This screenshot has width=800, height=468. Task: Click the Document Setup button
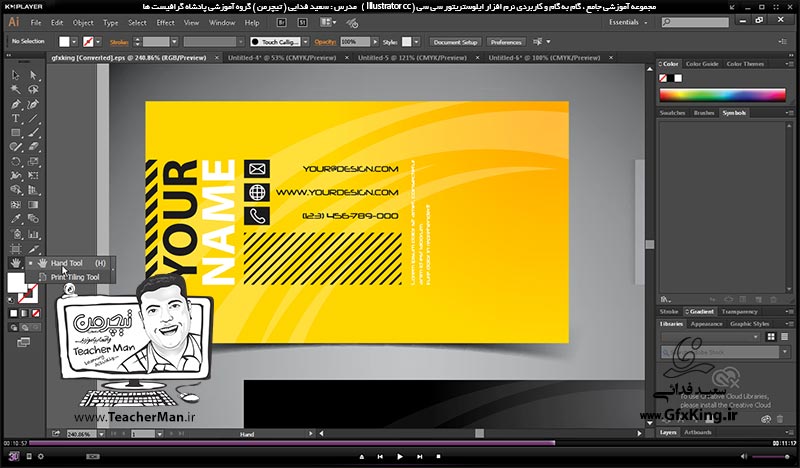pyautogui.click(x=455, y=42)
